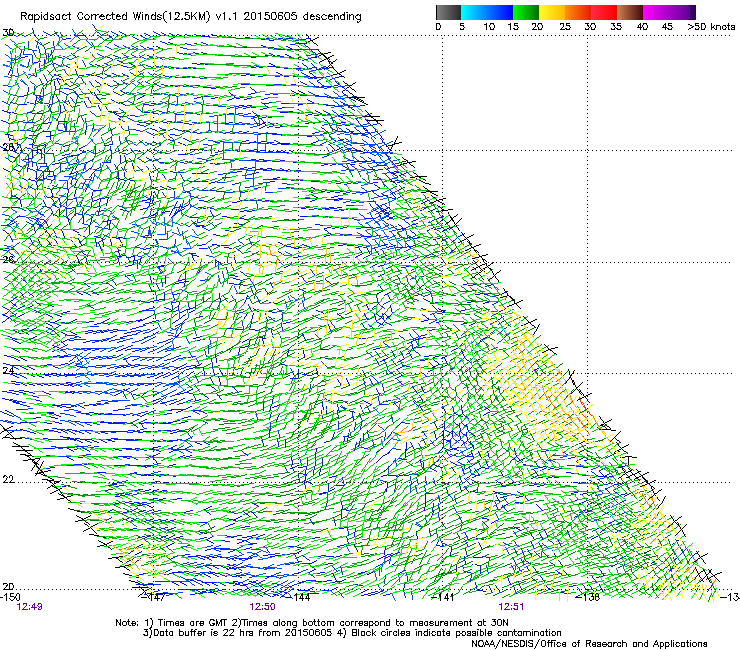Click the legend label '5'
Viewport: 740px width, 650px height.
click(x=462, y=27)
